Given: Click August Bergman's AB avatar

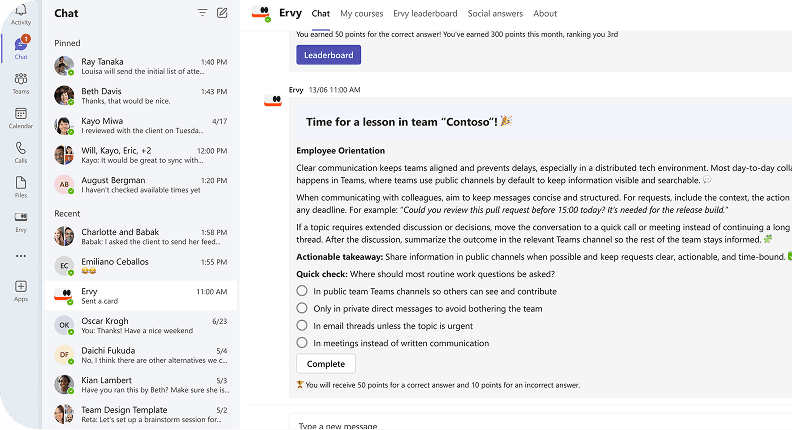Looking at the screenshot, I should (64, 184).
